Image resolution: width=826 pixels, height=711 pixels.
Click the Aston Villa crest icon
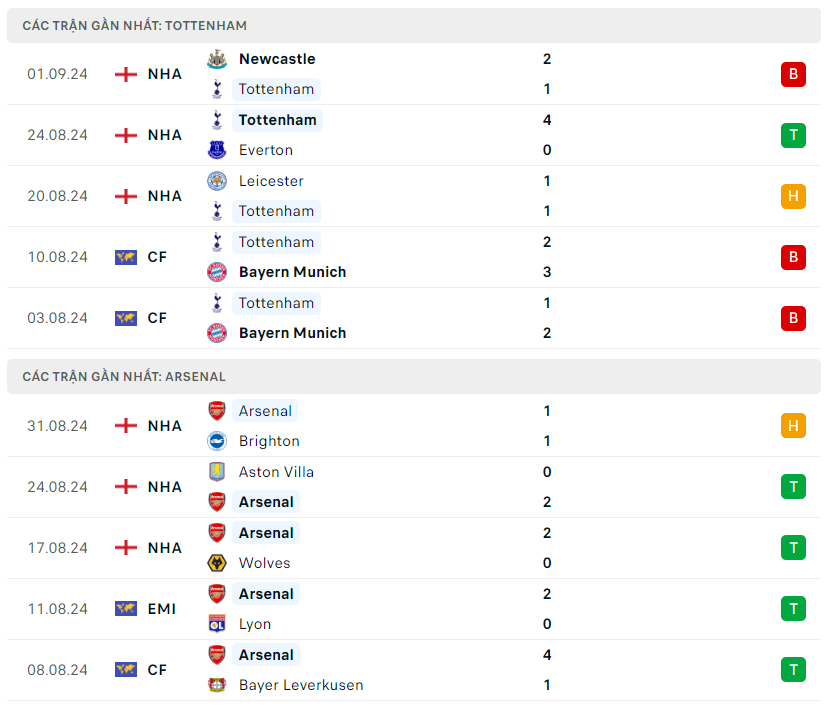(x=217, y=472)
